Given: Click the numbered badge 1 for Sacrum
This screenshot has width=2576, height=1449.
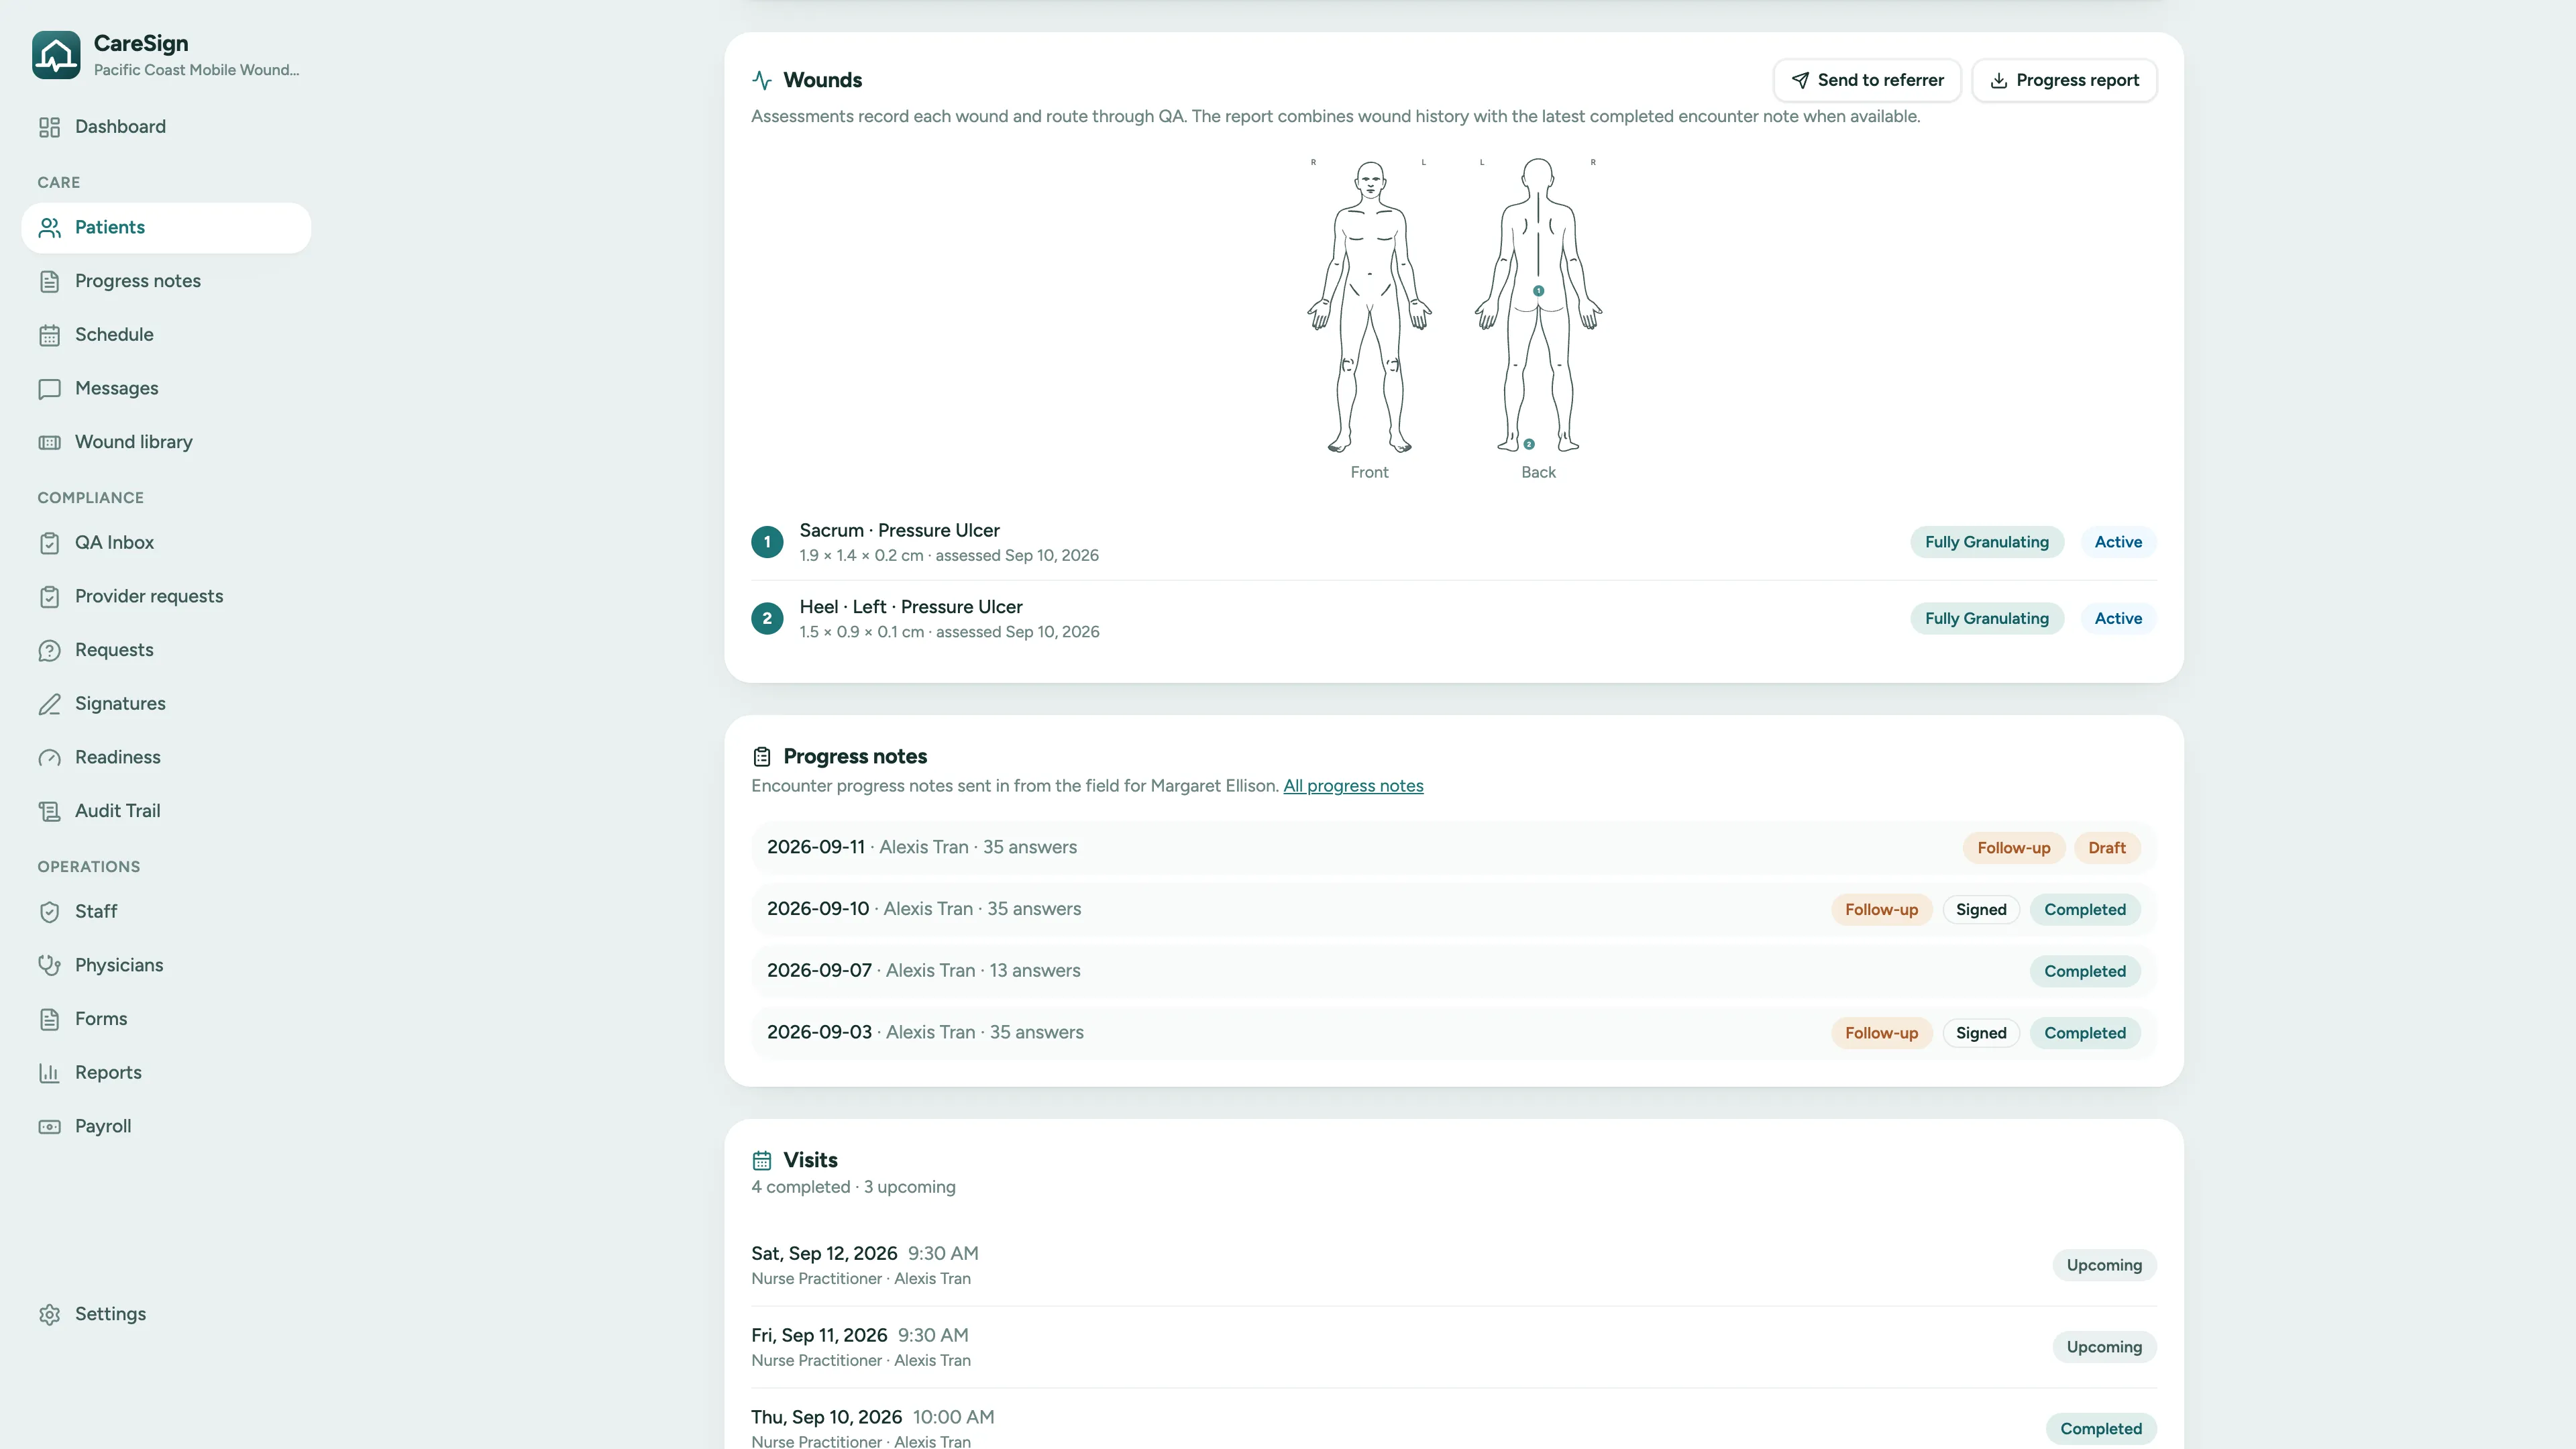Looking at the screenshot, I should click(x=767, y=542).
